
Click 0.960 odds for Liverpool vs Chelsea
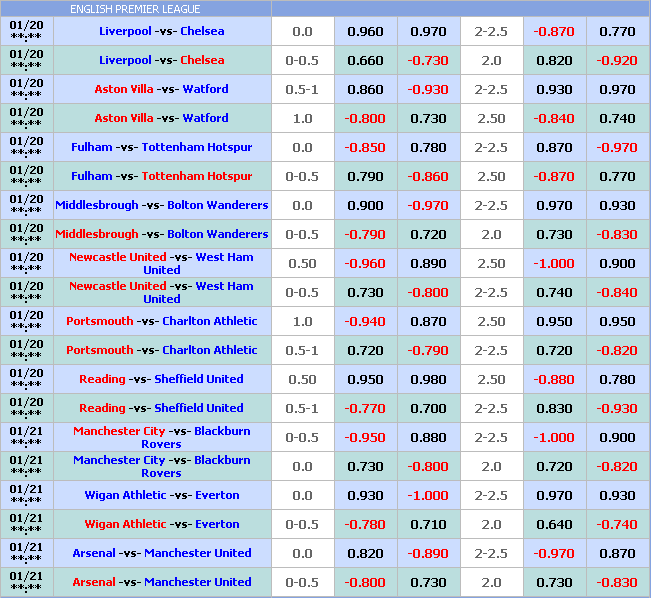point(365,31)
